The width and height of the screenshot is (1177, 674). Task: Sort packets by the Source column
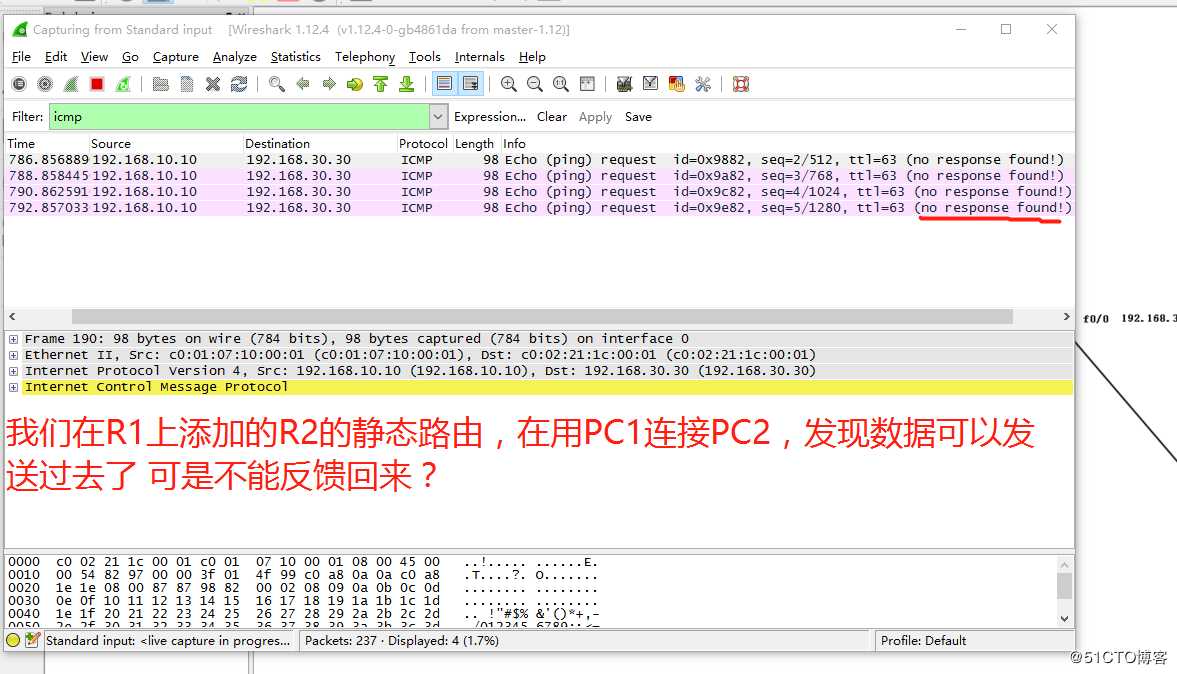[166, 143]
